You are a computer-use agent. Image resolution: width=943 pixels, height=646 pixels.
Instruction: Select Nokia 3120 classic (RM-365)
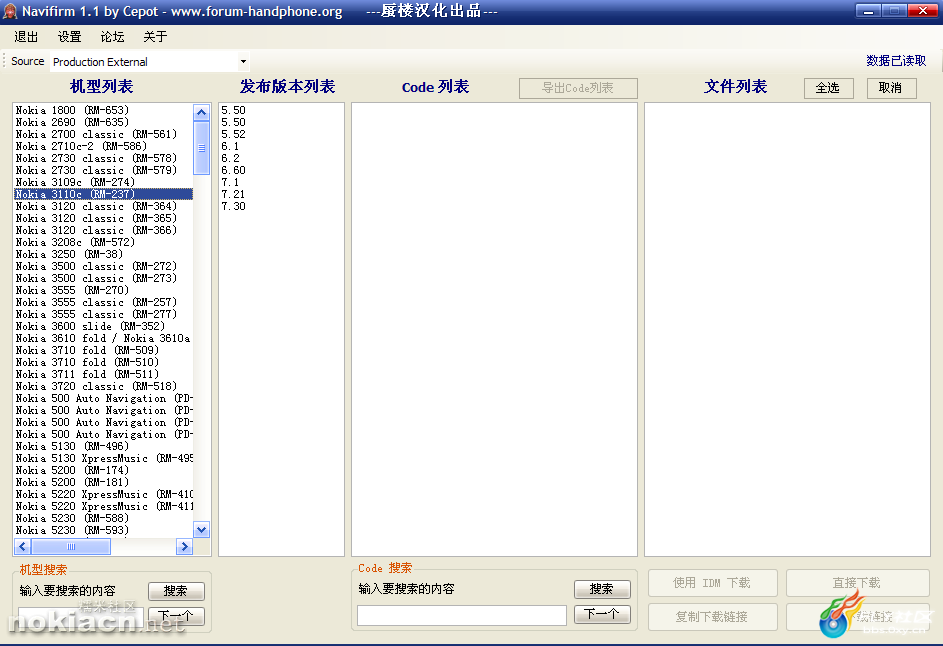coord(103,218)
